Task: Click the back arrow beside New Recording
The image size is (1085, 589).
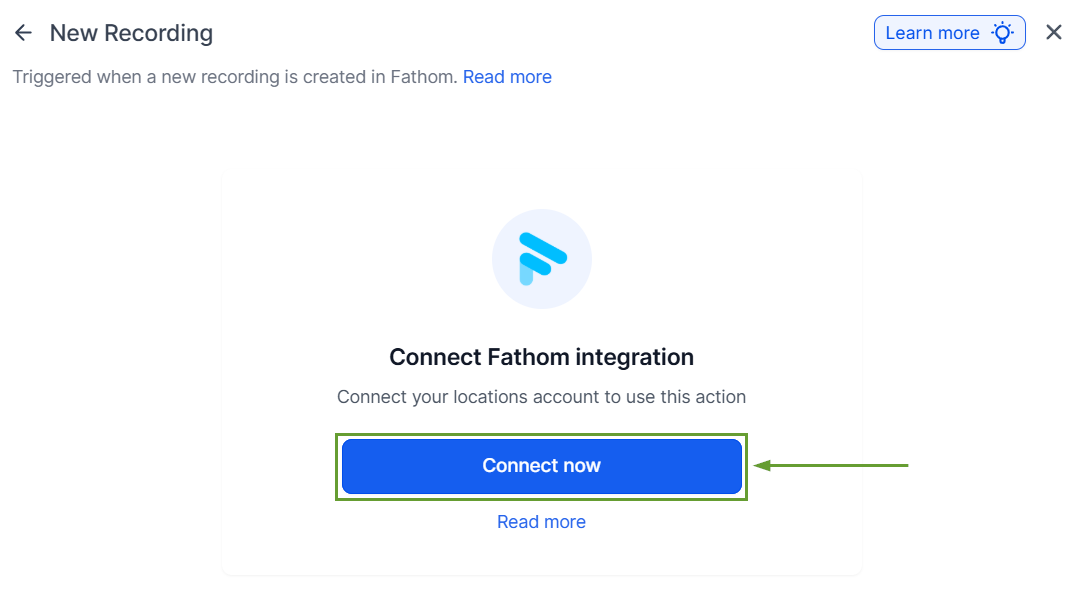Action: 23,33
